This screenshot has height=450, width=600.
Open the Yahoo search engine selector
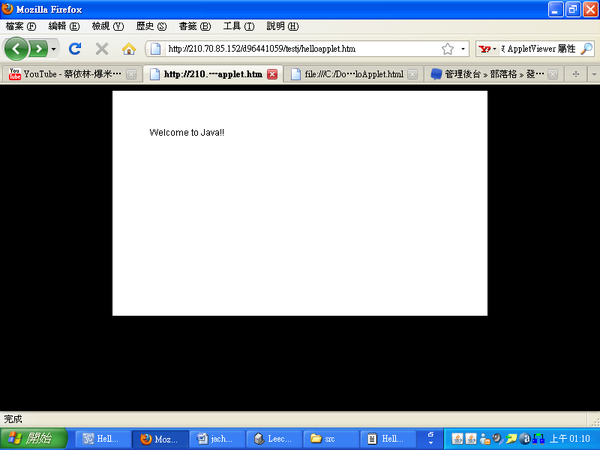point(488,49)
